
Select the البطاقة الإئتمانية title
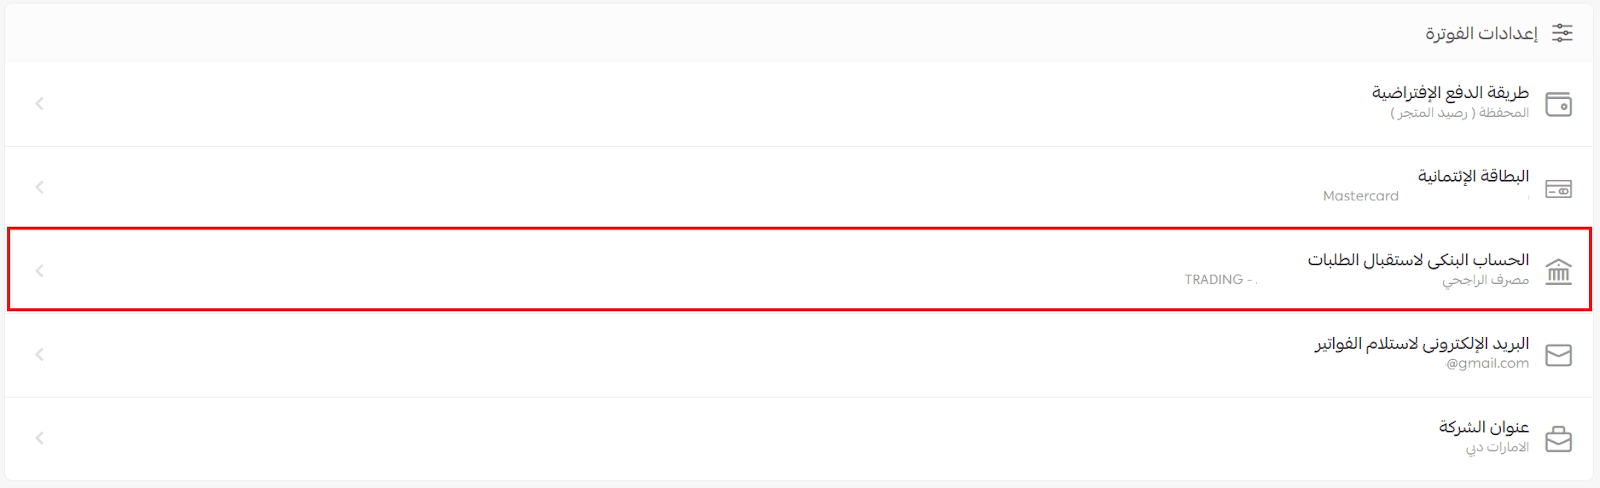click(1473, 176)
